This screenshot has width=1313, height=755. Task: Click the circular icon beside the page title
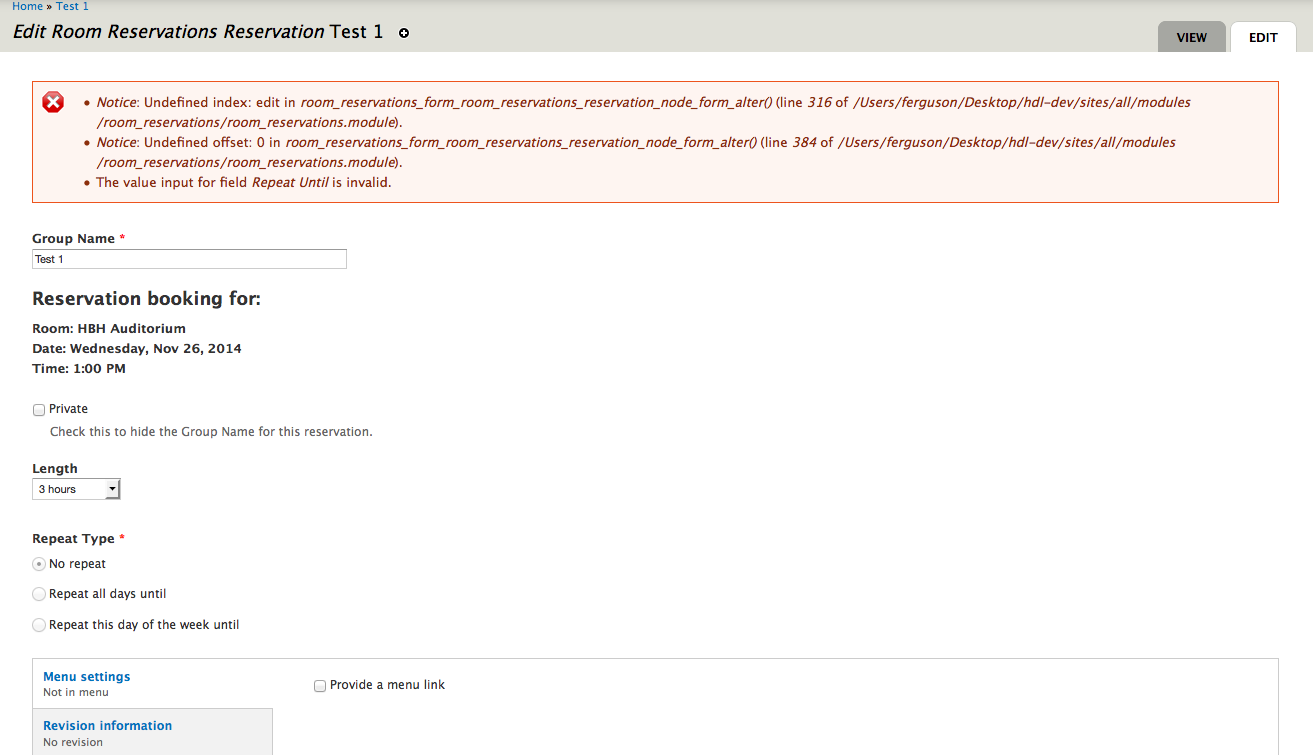coord(404,33)
